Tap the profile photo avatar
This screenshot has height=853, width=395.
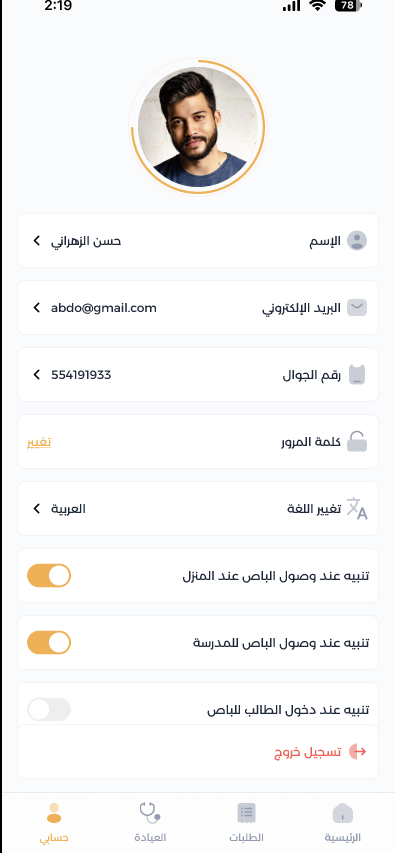click(x=198, y=127)
